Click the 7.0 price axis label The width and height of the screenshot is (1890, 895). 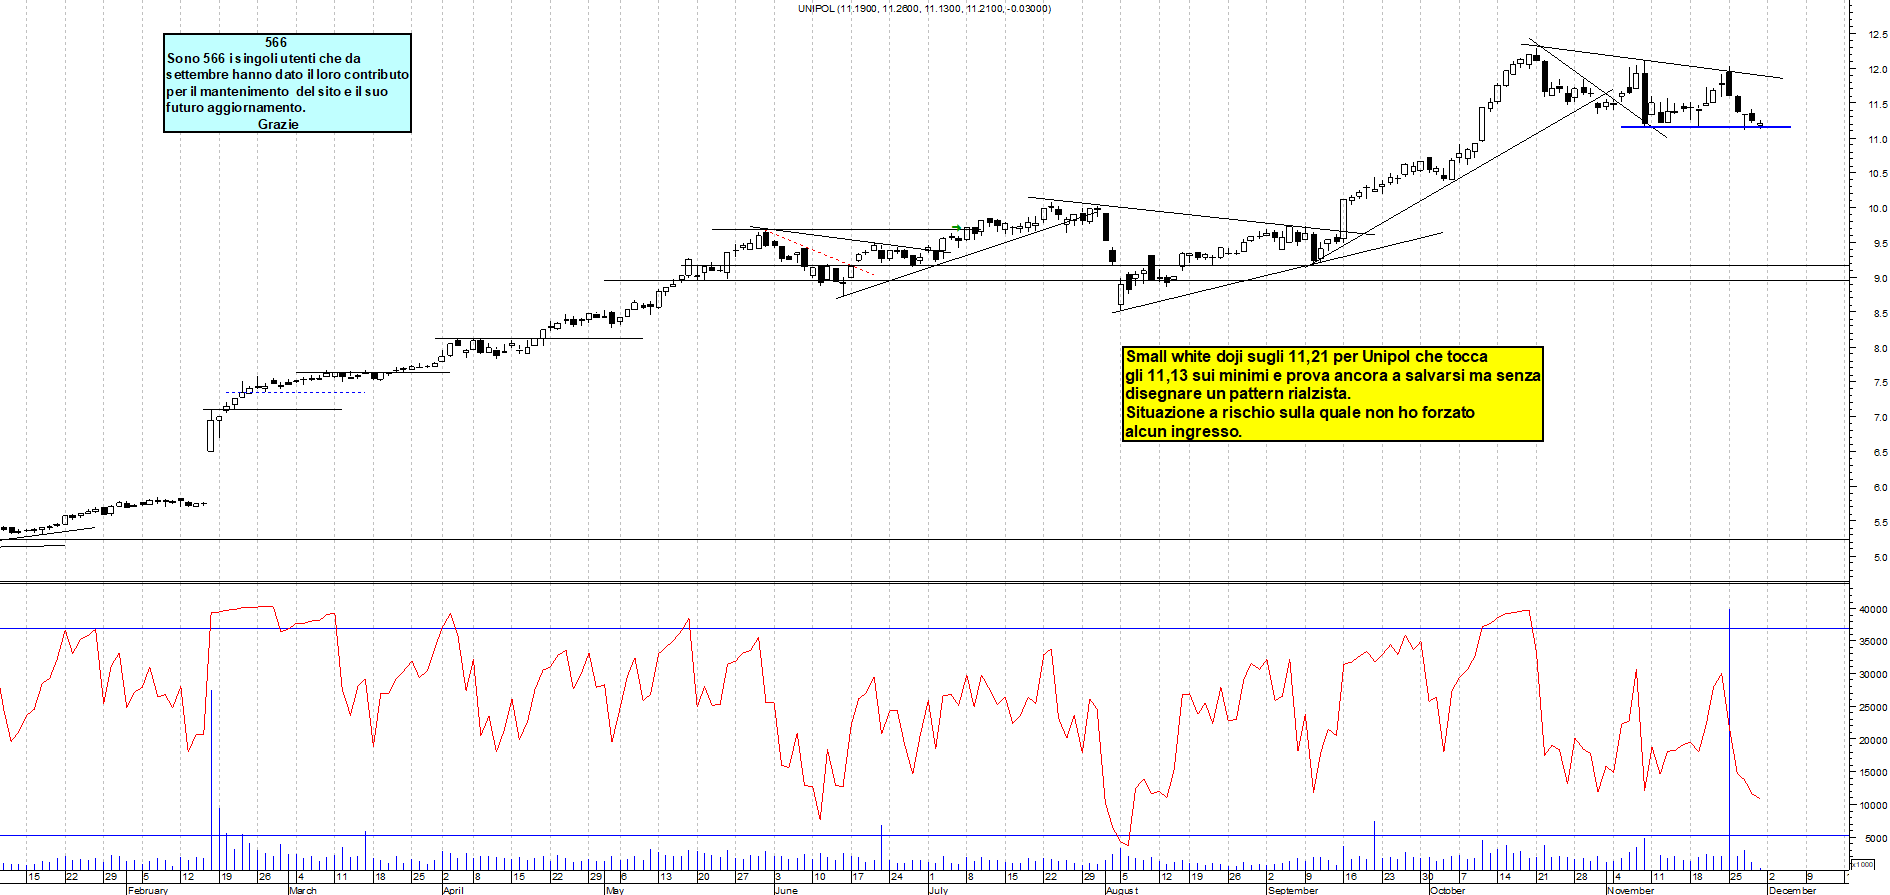point(1880,417)
